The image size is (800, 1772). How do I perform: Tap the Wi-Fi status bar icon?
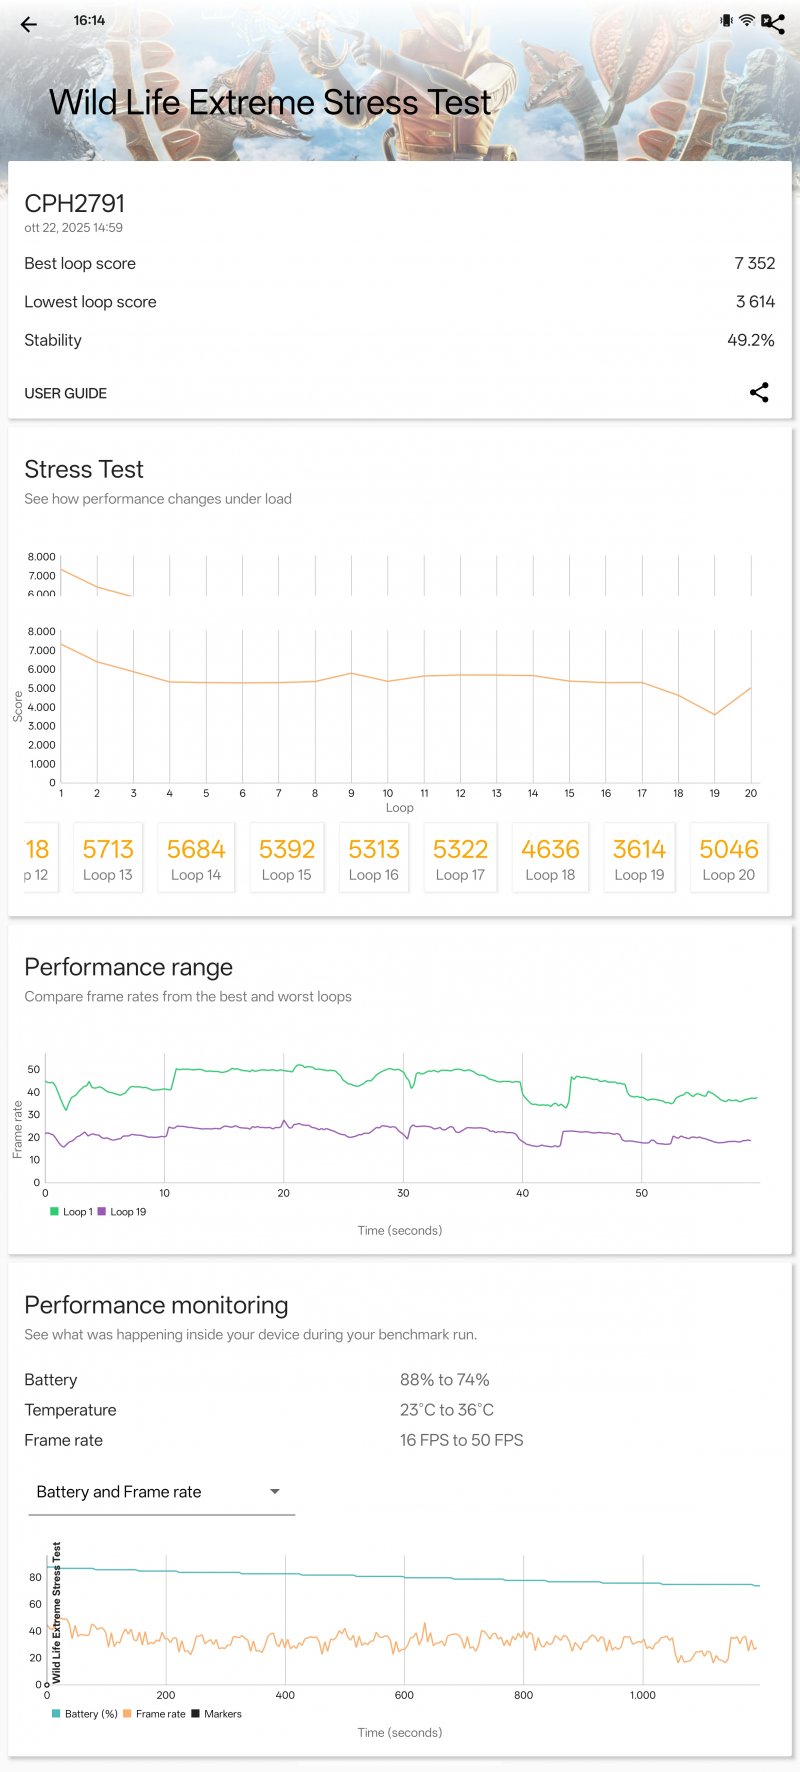(747, 20)
